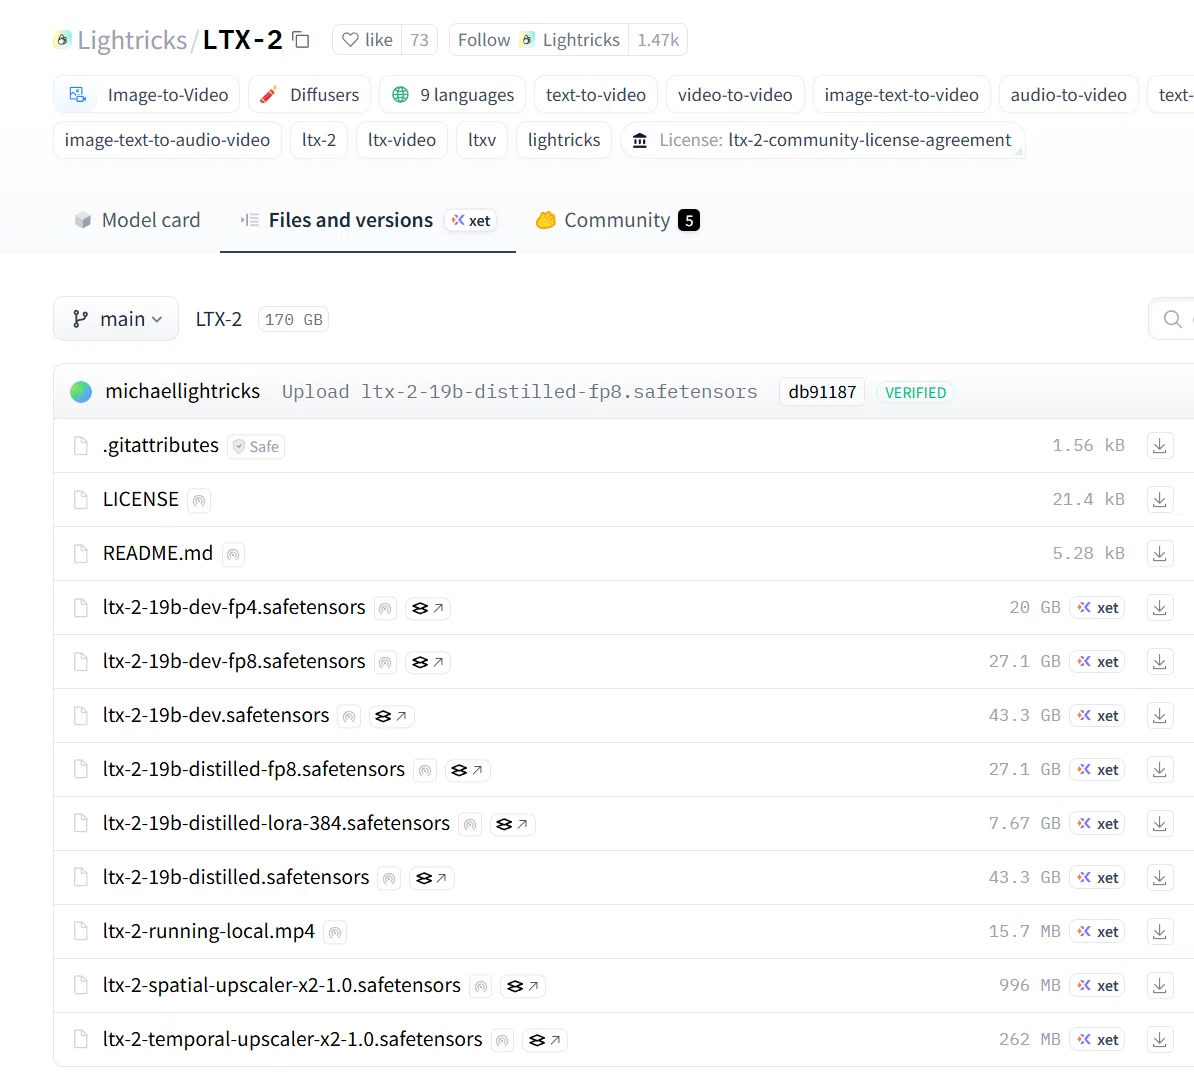The width and height of the screenshot is (1194, 1085).
Task: View the ltx-2-community-license-agreement license tag
Action: click(822, 140)
